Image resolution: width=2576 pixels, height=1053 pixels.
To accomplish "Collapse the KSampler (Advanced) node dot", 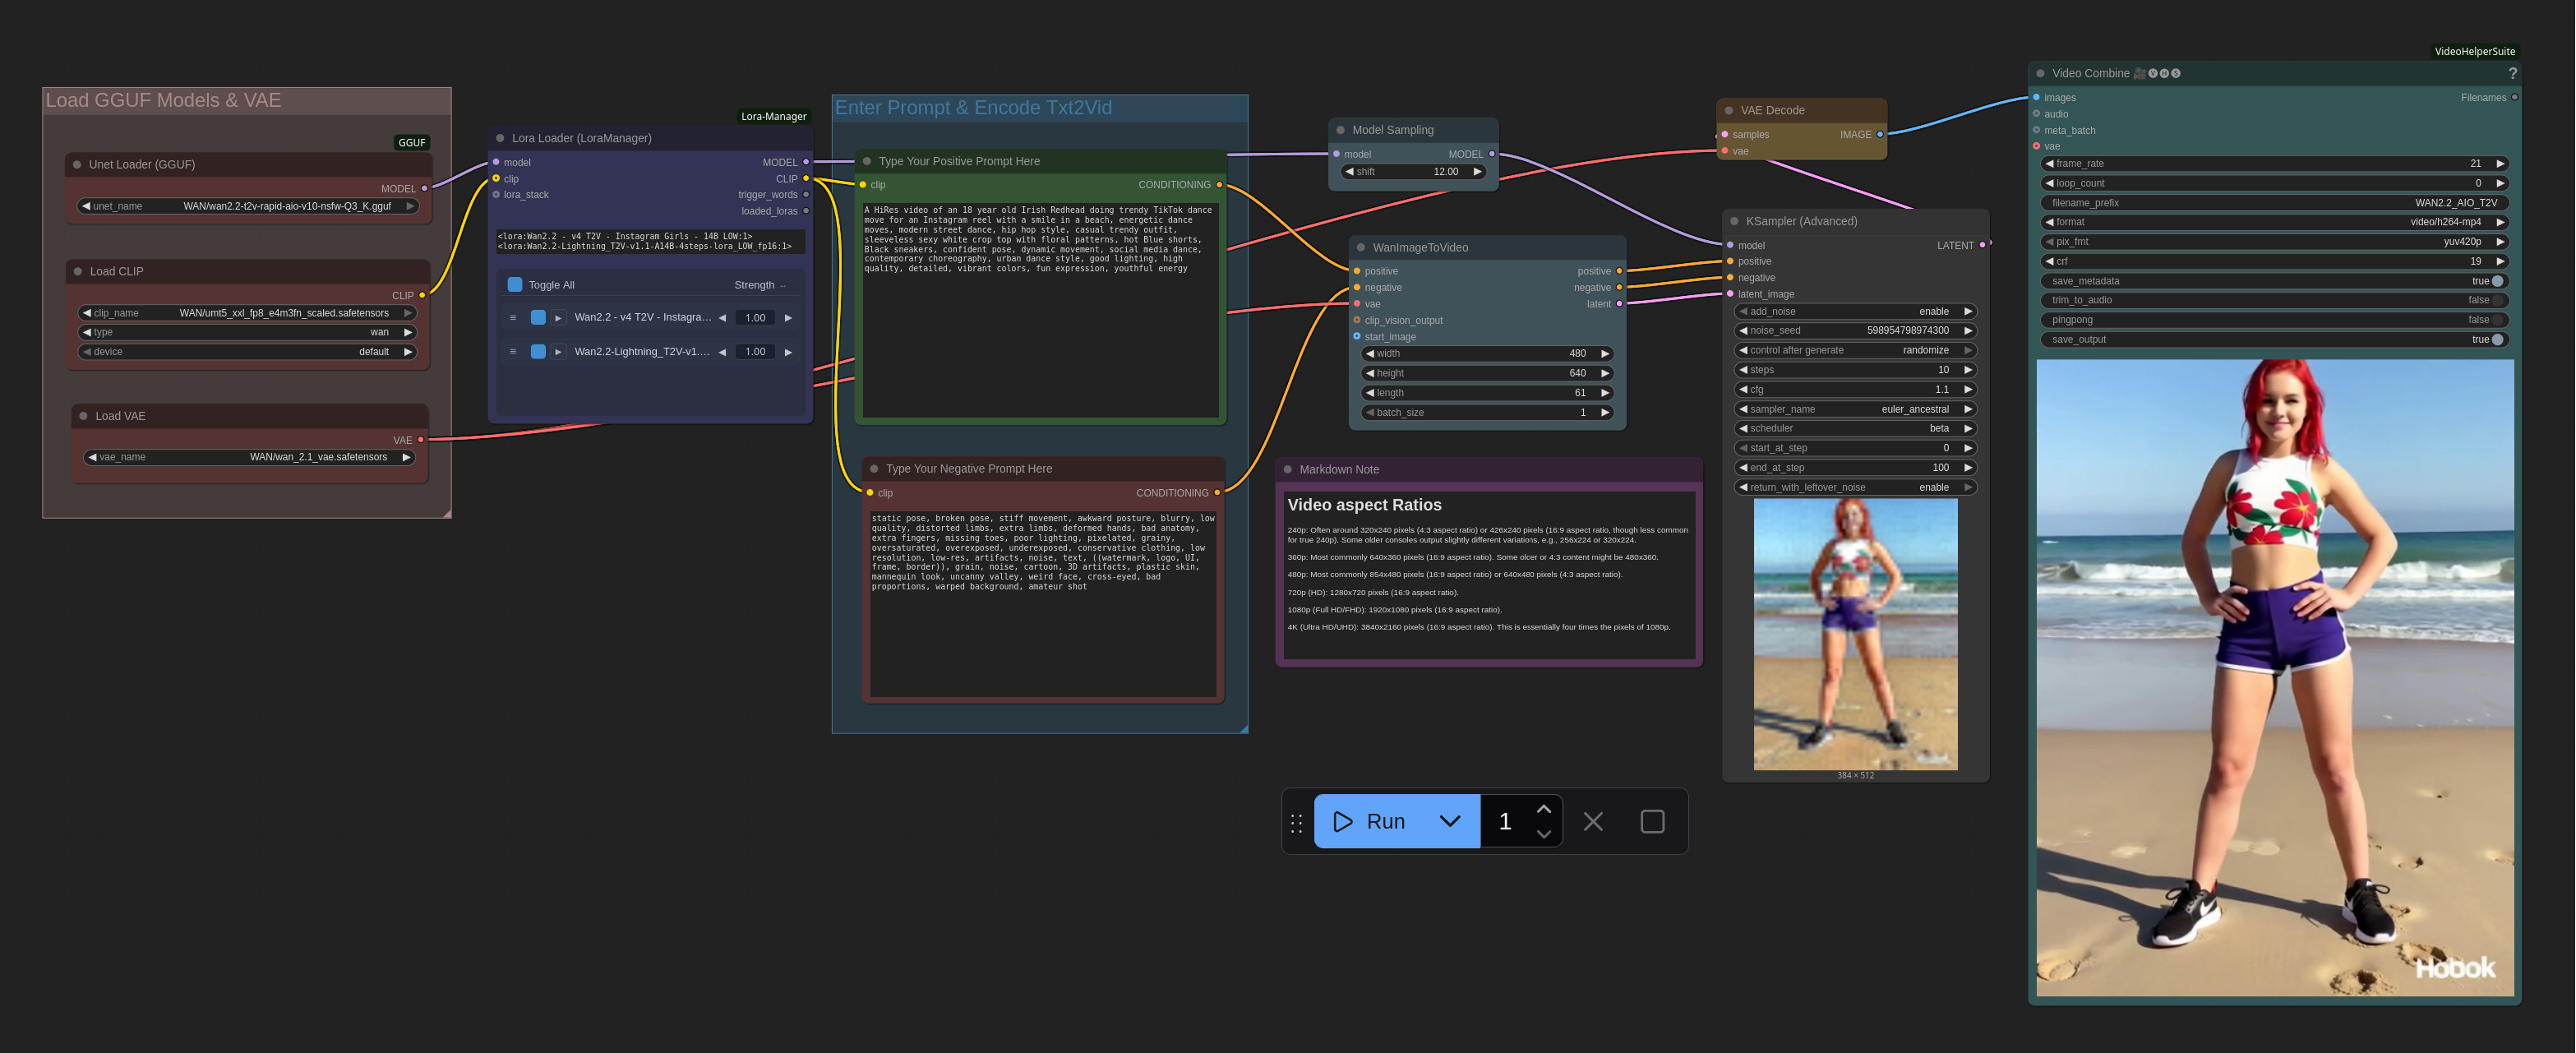I will (1734, 221).
